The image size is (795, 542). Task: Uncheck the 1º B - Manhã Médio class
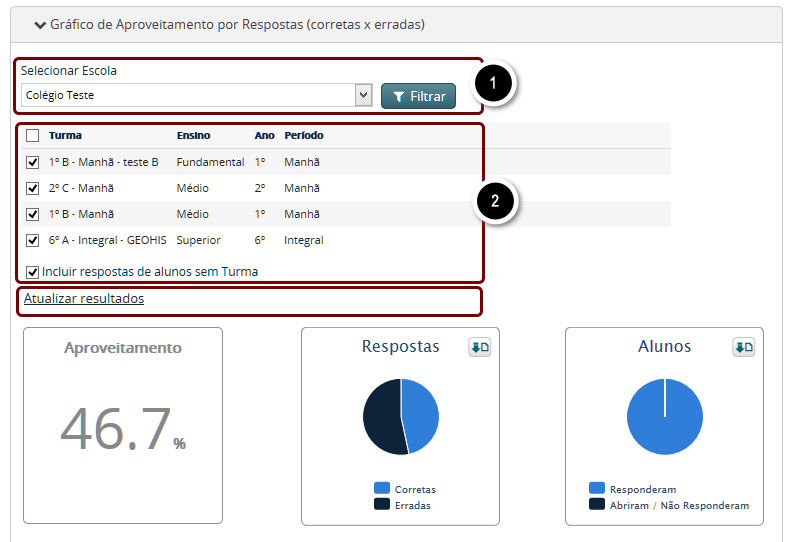point(33,214)
